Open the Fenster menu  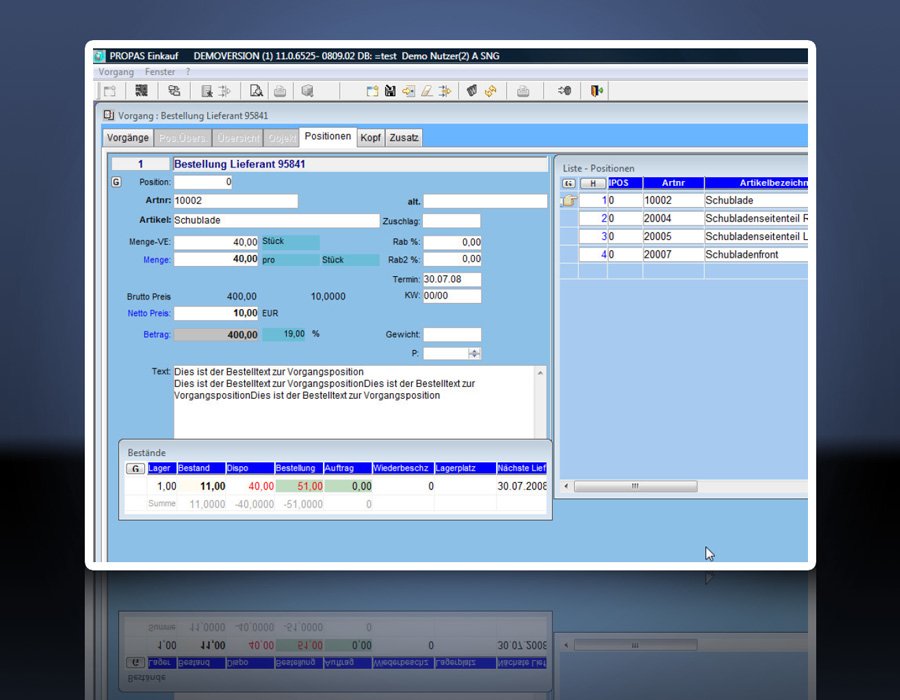pyautogui.click(x=160, y=72)
